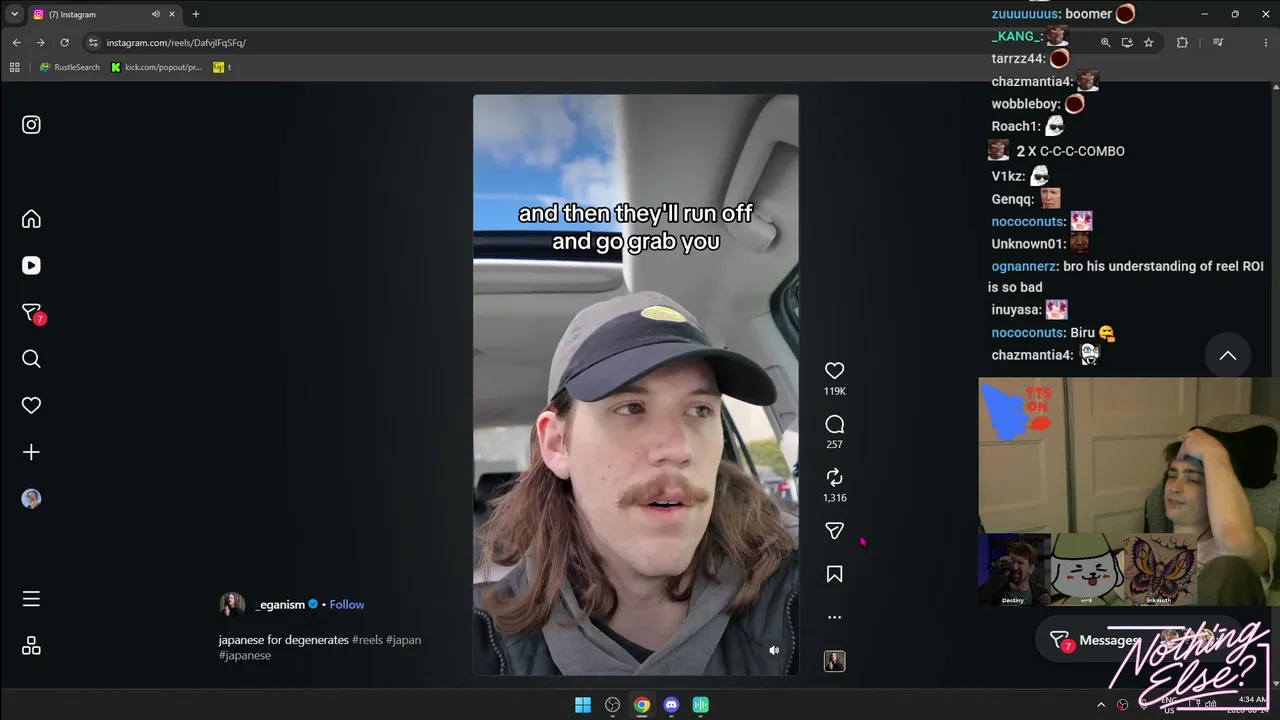Focus the address bar URL
The image size is (1280, 720).
pyautogui.click(x=176, y=43)
